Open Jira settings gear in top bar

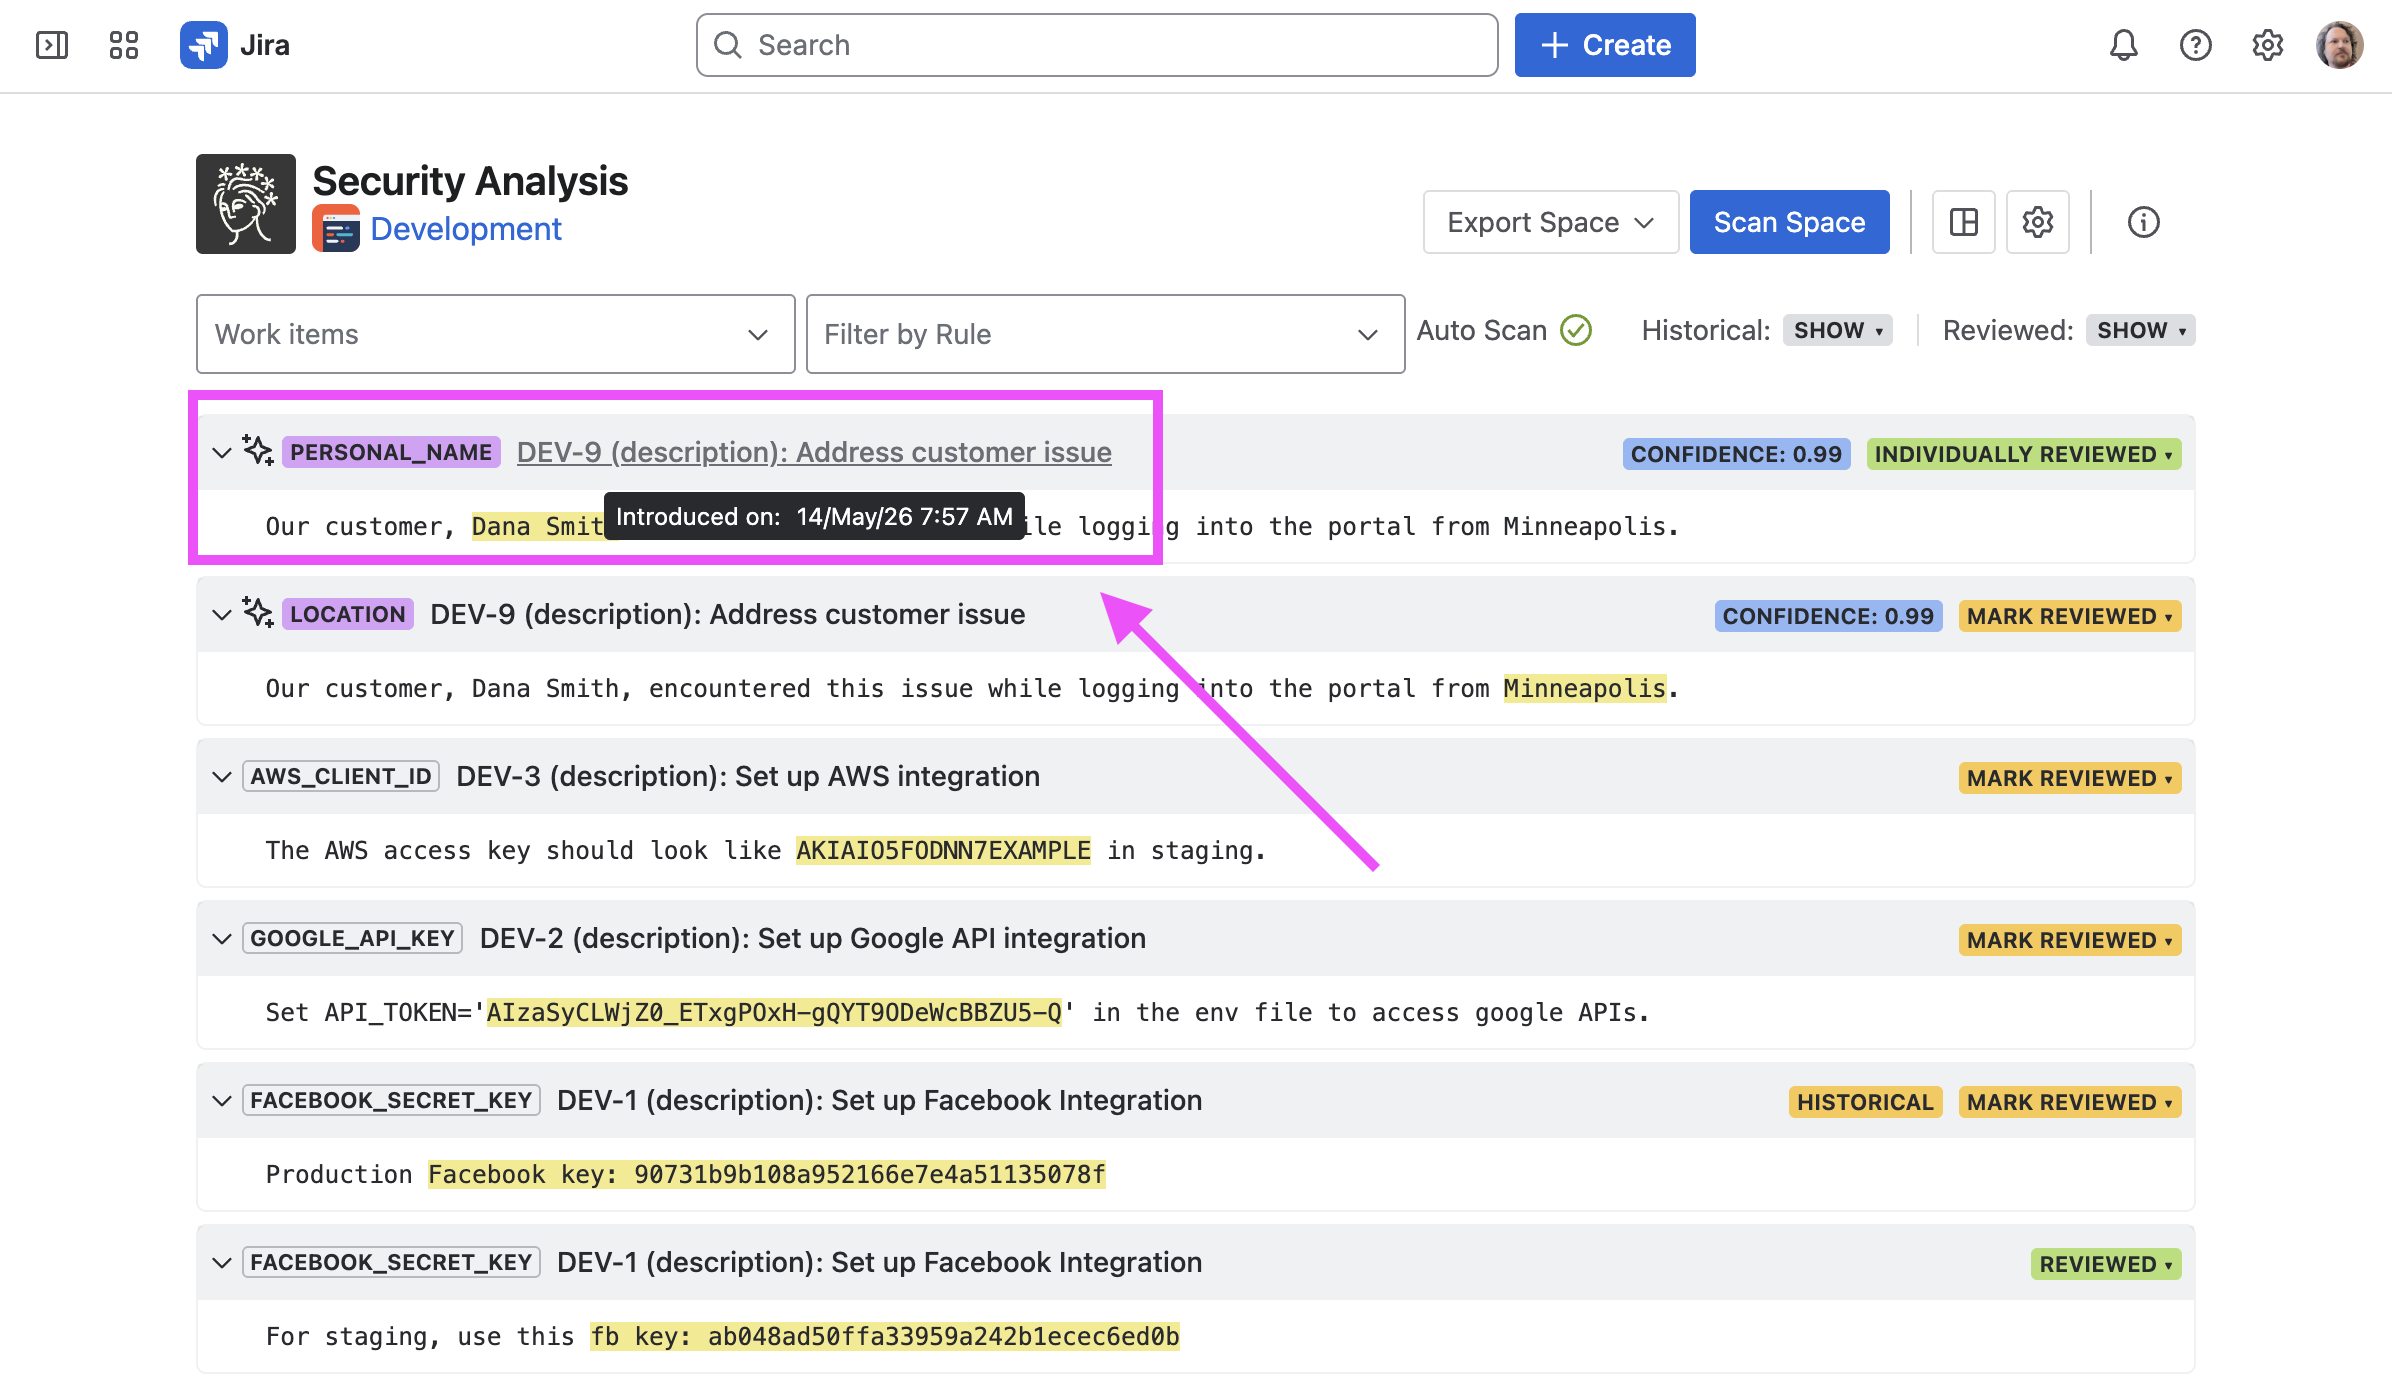[x=2267, y=45]
